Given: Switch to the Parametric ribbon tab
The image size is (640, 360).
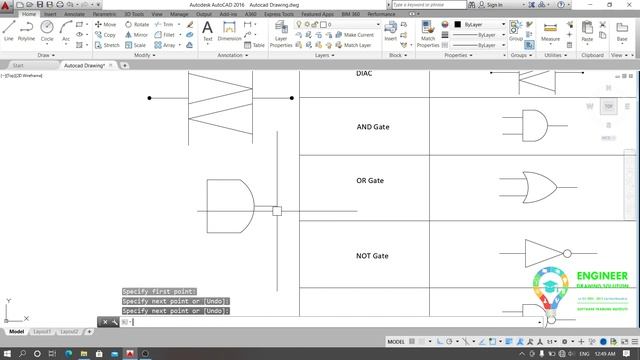Looking at the screenshot, I should (104, 14).
